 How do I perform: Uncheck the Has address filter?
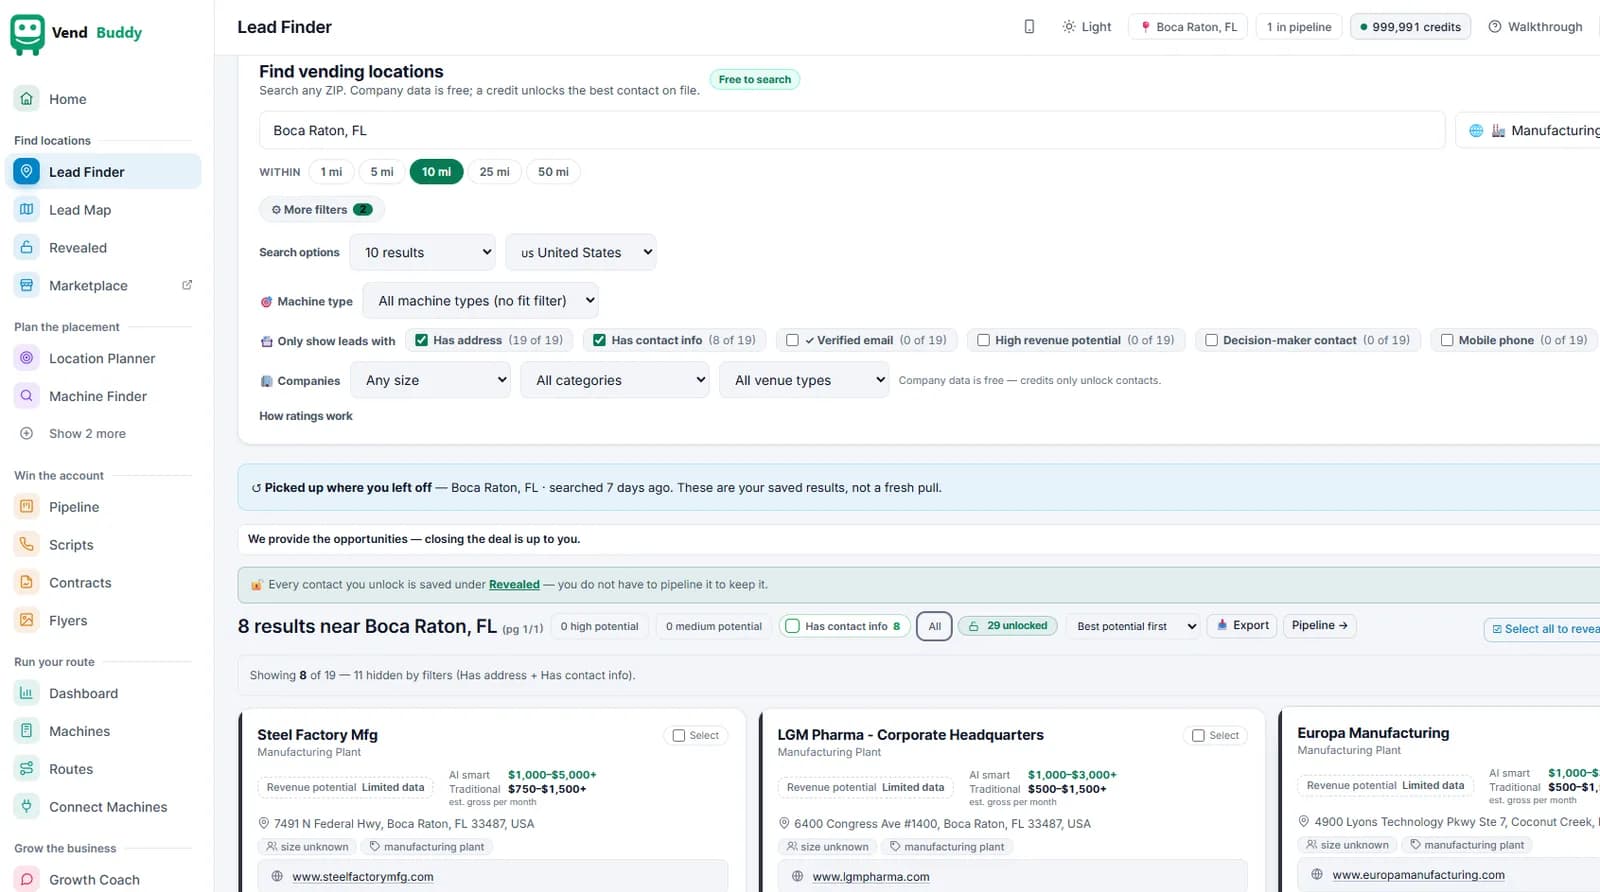pyautogui.click(x=422, y=340)
